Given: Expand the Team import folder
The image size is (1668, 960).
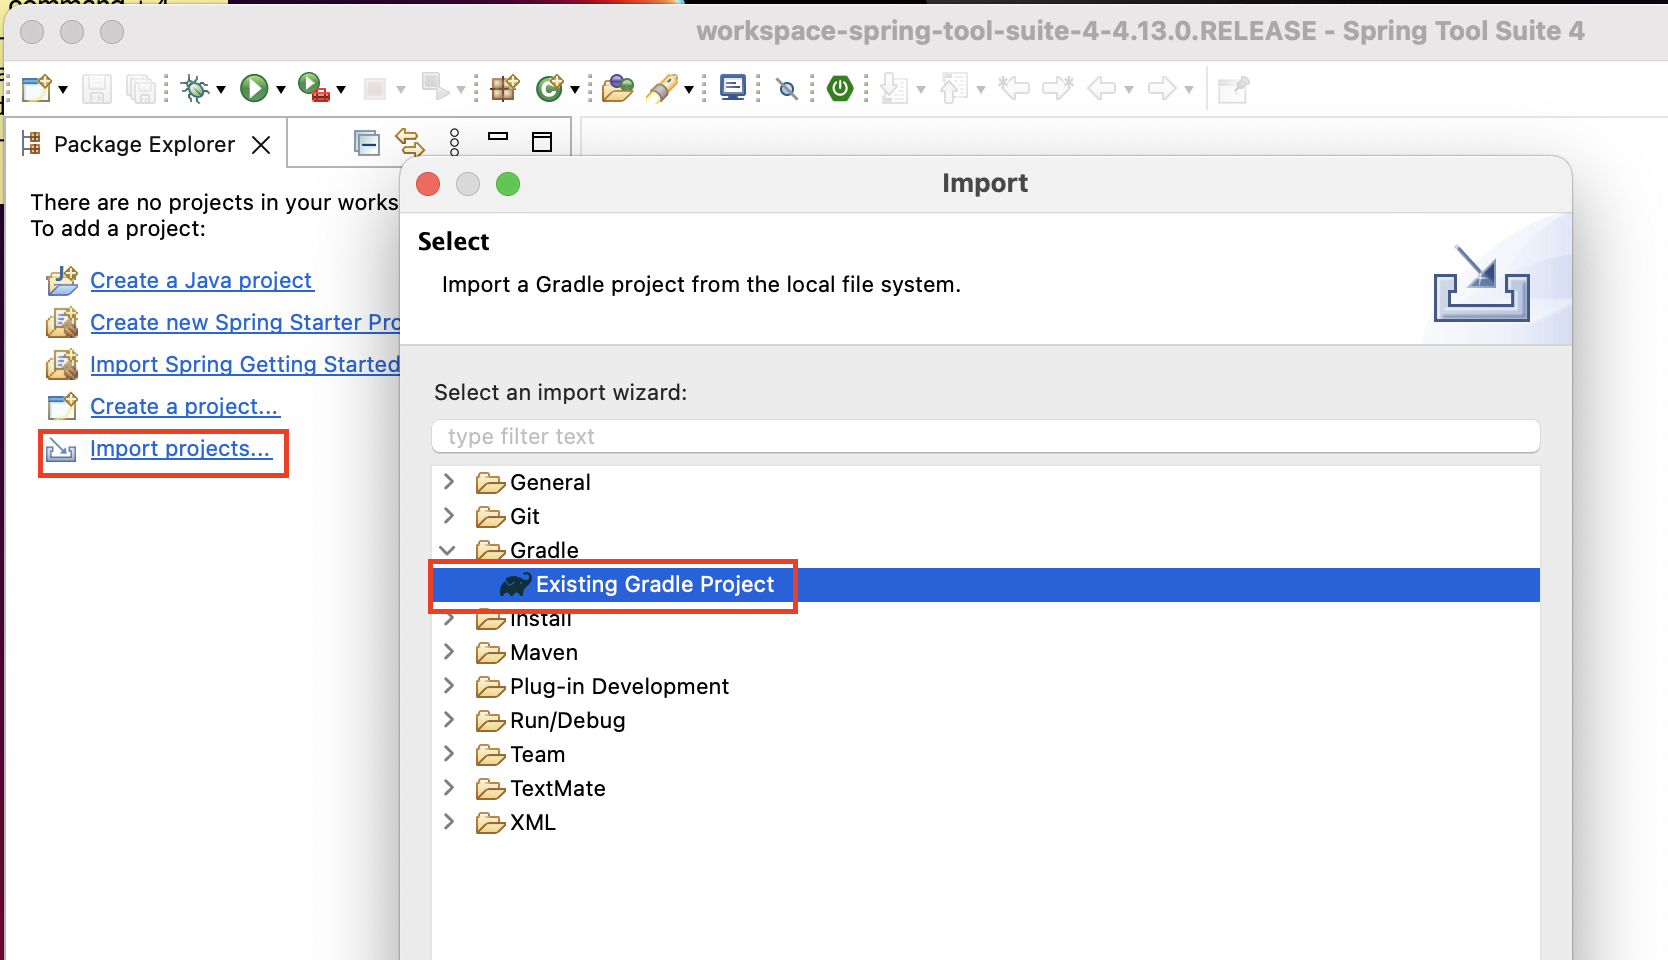Looking at the screenshot, I should coord(449,754).
